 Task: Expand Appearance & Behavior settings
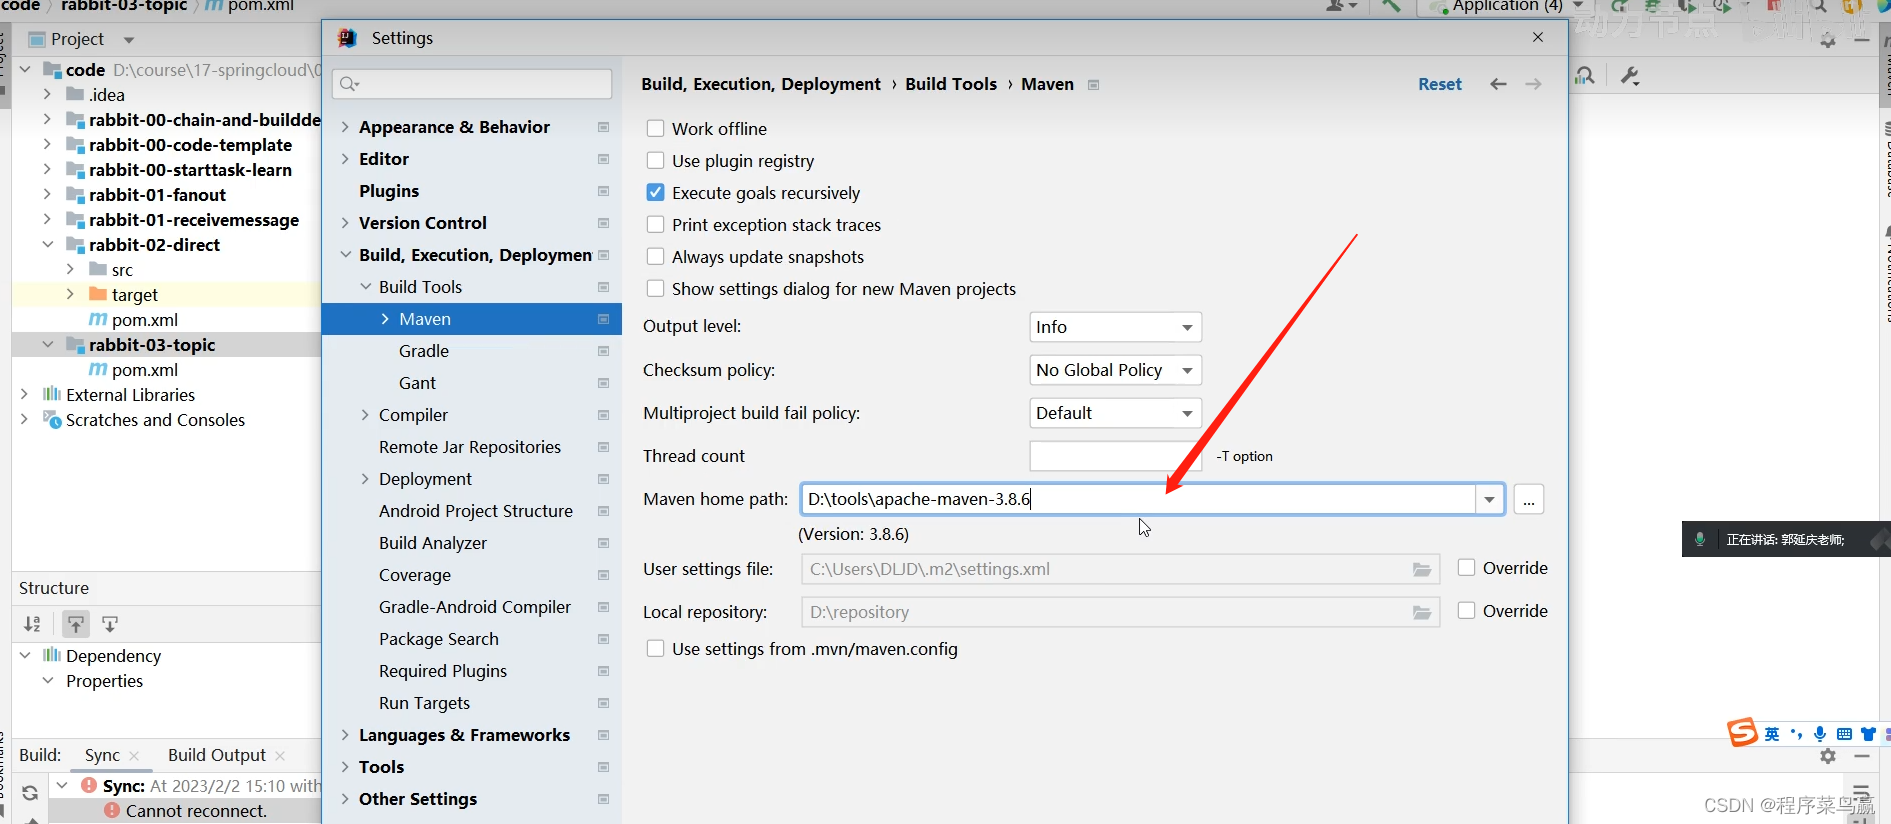coord(345,127)
